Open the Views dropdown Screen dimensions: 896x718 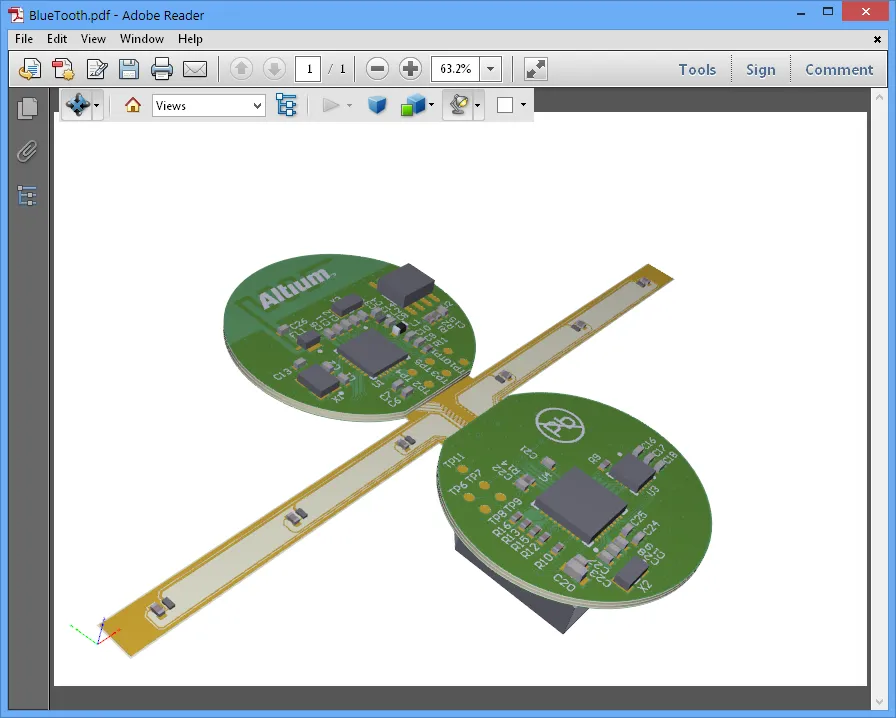point(208,105)
